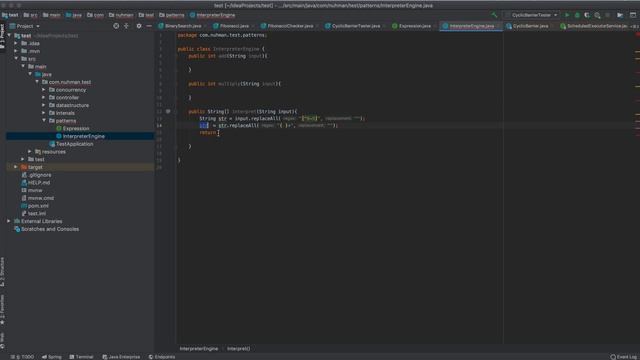Run with coverage icon in toolbar
The height and width of the screenshot is (360, 640).
click(587, 15)
